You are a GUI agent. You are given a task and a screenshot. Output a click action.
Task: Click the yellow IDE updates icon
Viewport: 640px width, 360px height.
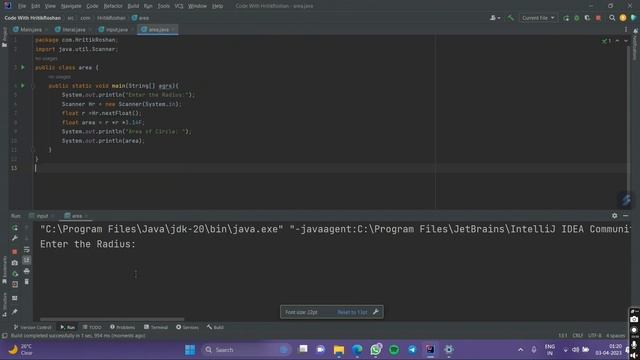pyautogui.click(x=622, y=18)
